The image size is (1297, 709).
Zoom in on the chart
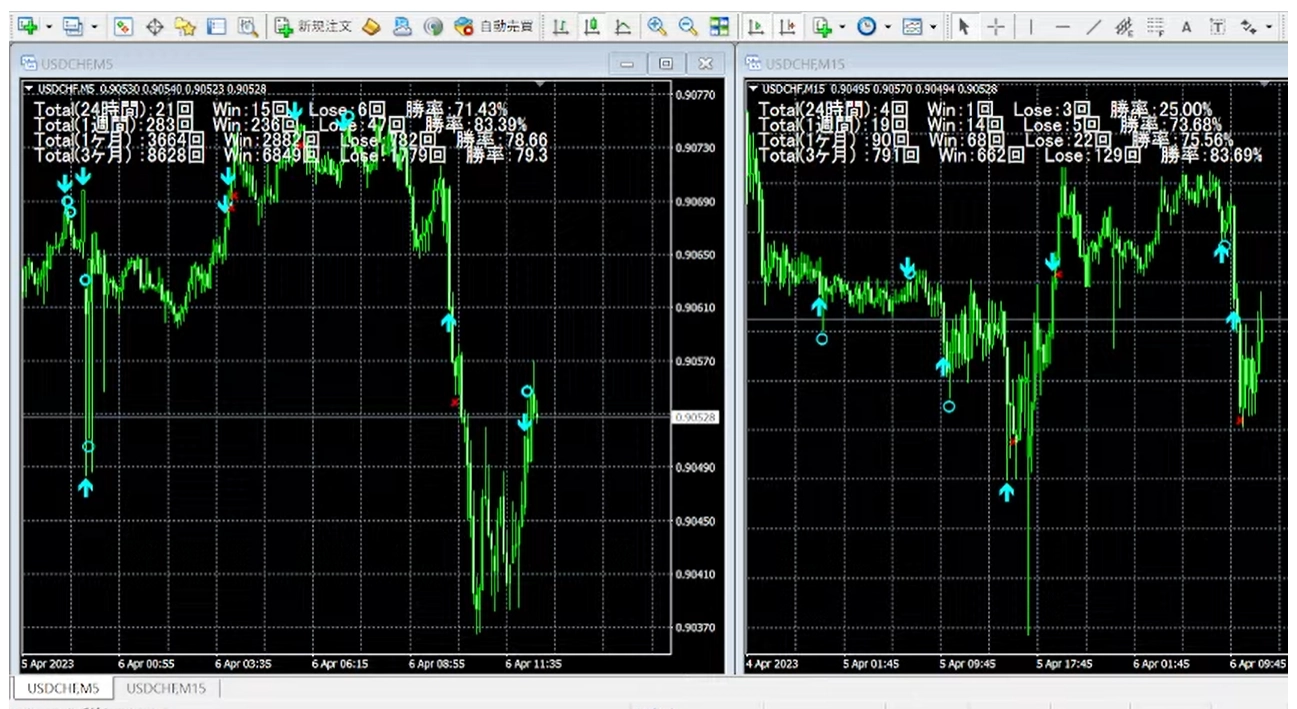(x=657, y=27)
